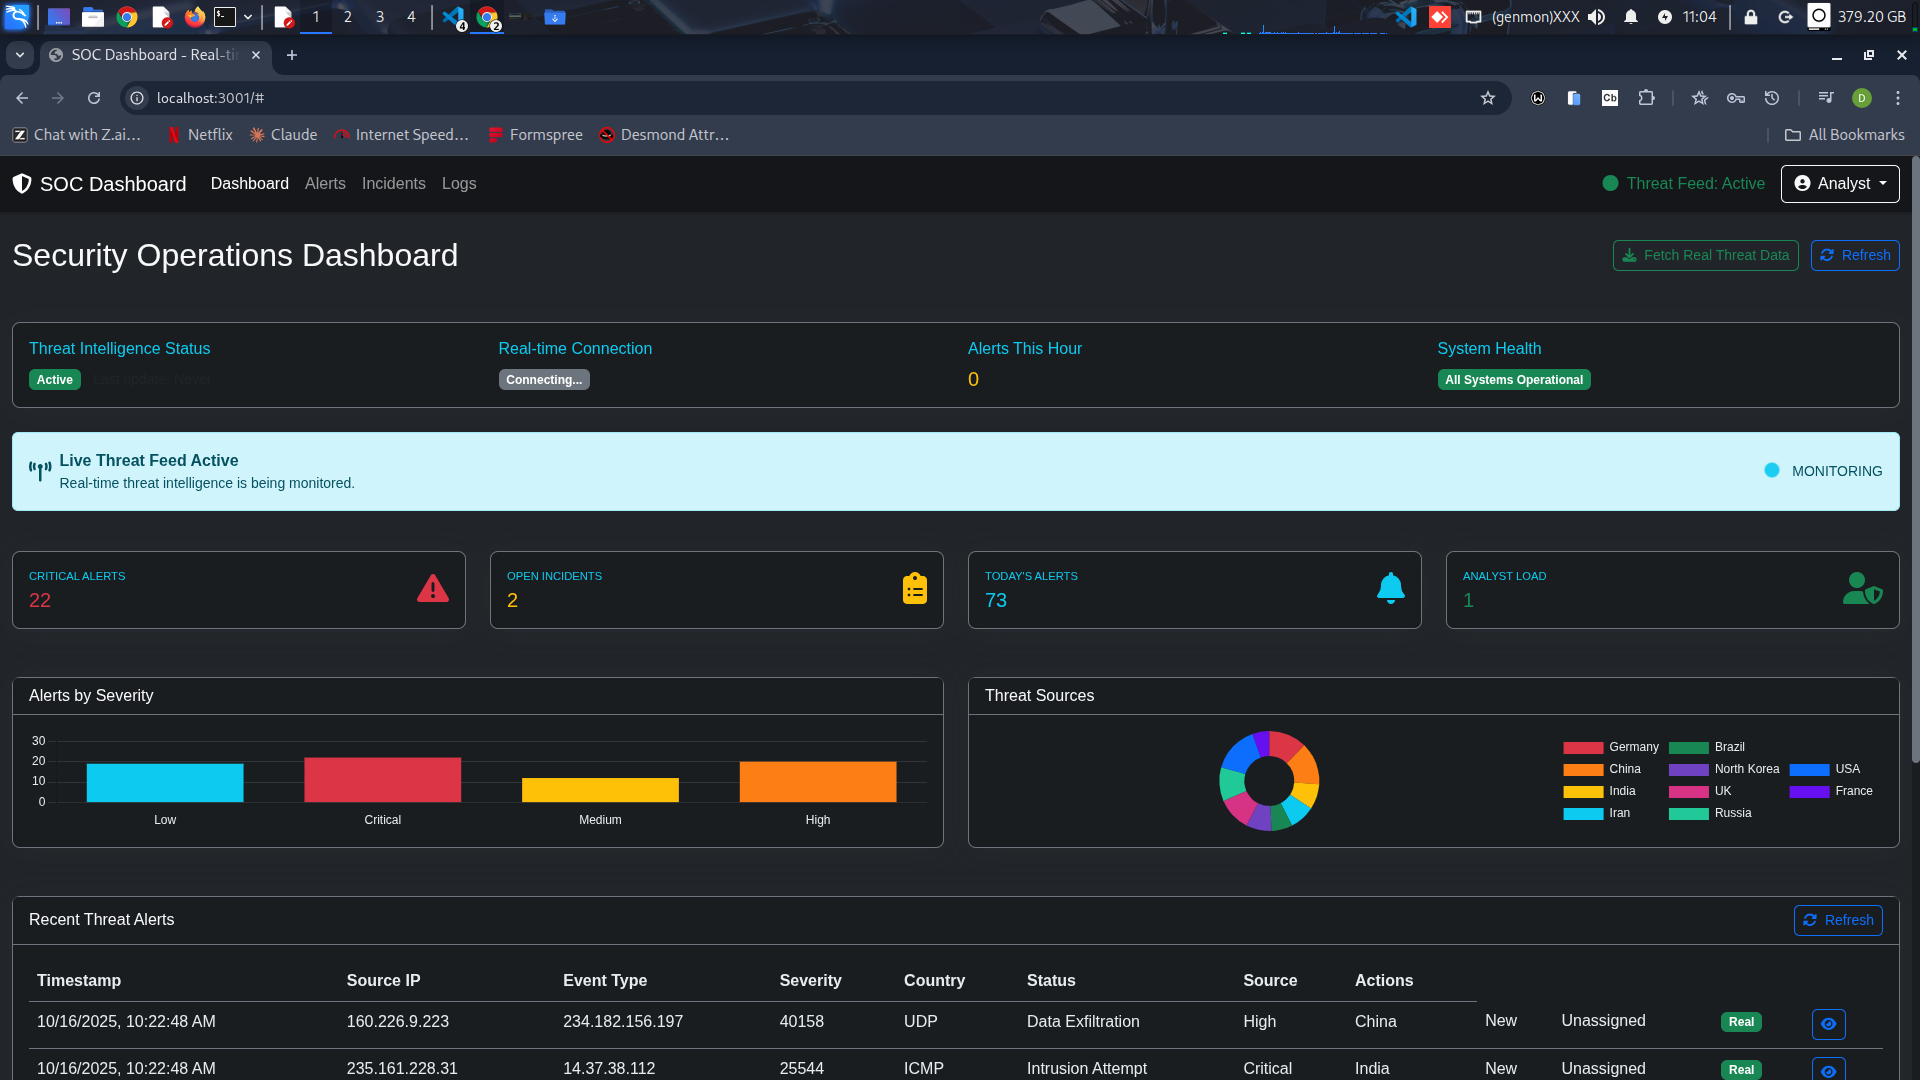Viewport: 1920px width, 1080px height.
Task: Click the top Refresh dashboard button
Action: 1855,256
